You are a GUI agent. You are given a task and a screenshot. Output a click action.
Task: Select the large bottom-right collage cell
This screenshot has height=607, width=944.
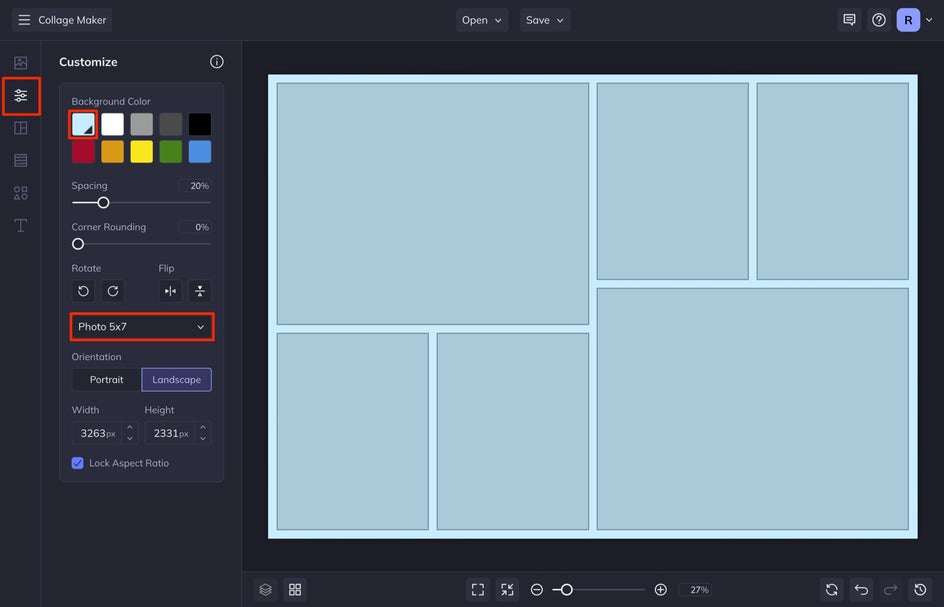(753, 409)
